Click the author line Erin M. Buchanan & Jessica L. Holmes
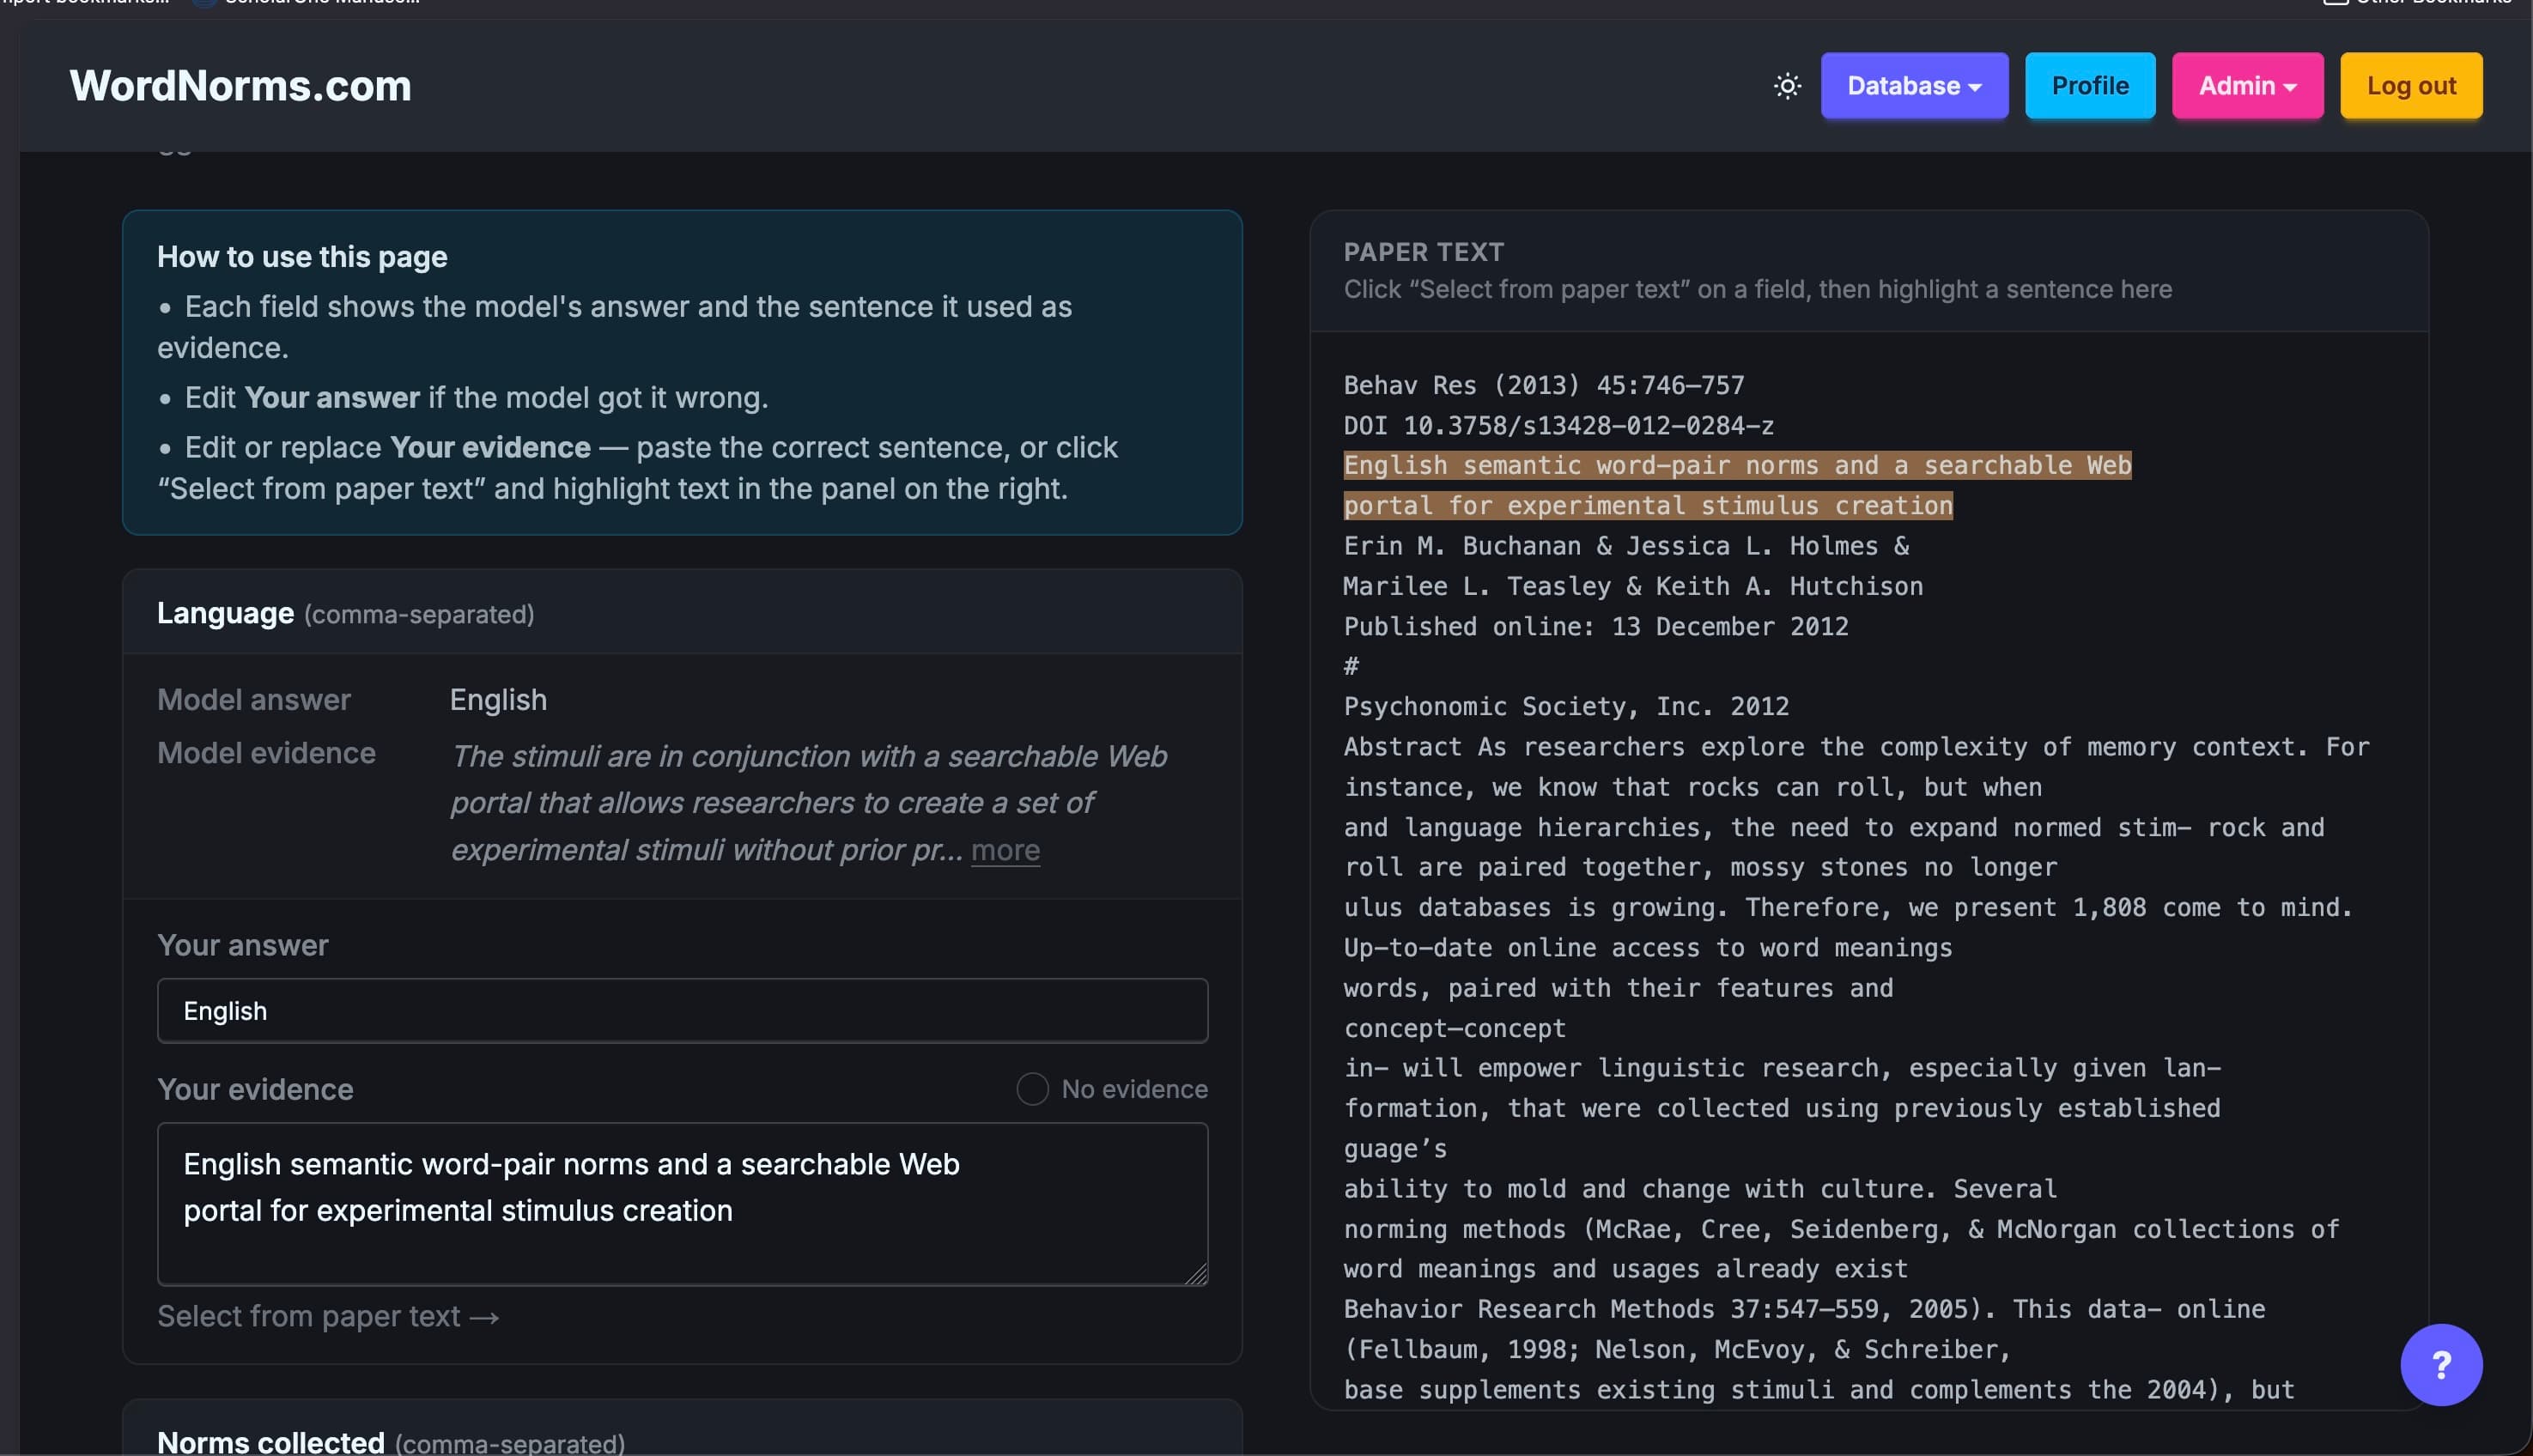This screenshot has height=1456, width=2533. pyautogui.click(x=1625, y=545)
